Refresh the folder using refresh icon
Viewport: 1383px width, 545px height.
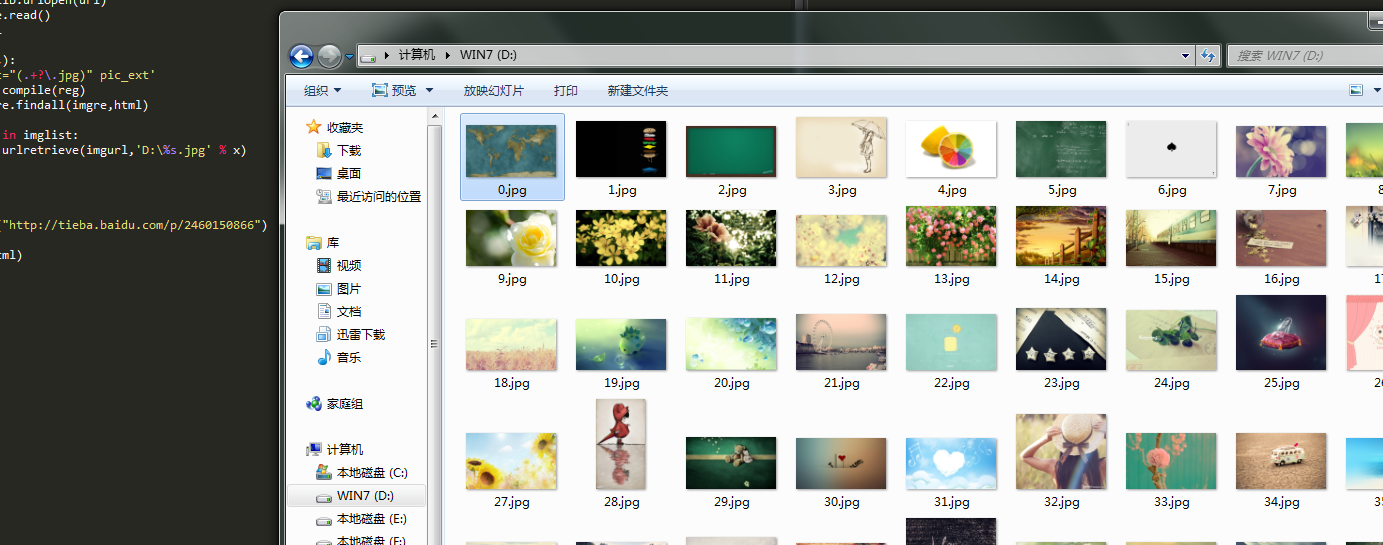point(1208,56)
